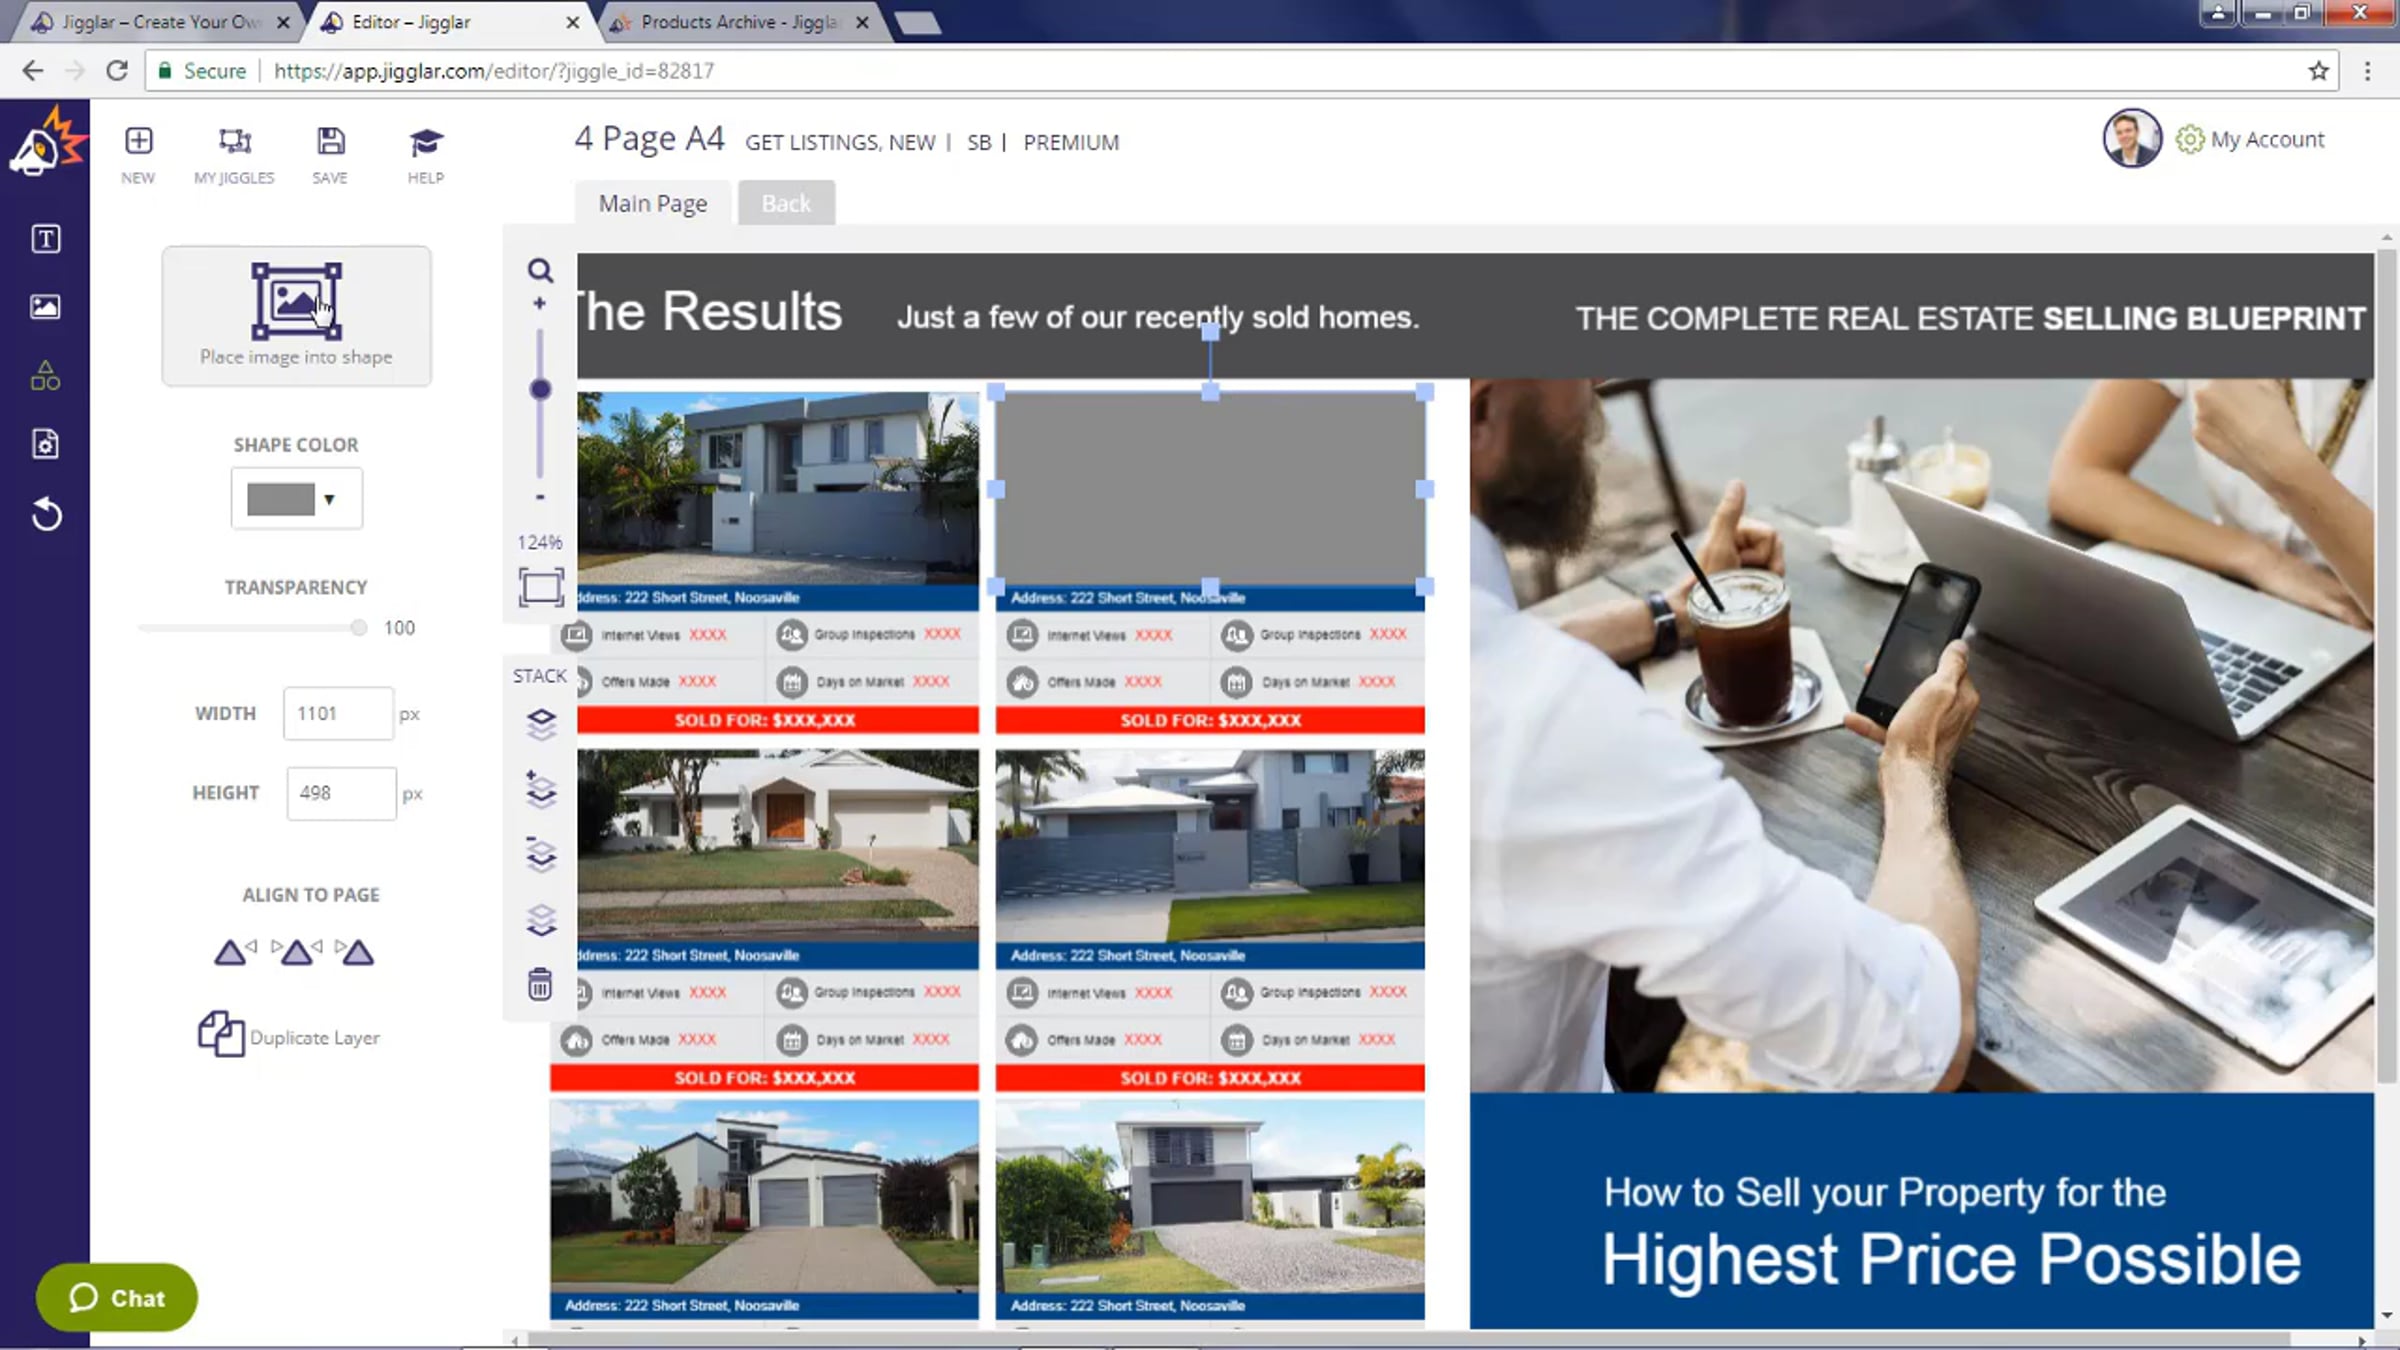Open Chrome's three-dot menu
Screen dimensions: 2400x1350
tap(2367, 71)
